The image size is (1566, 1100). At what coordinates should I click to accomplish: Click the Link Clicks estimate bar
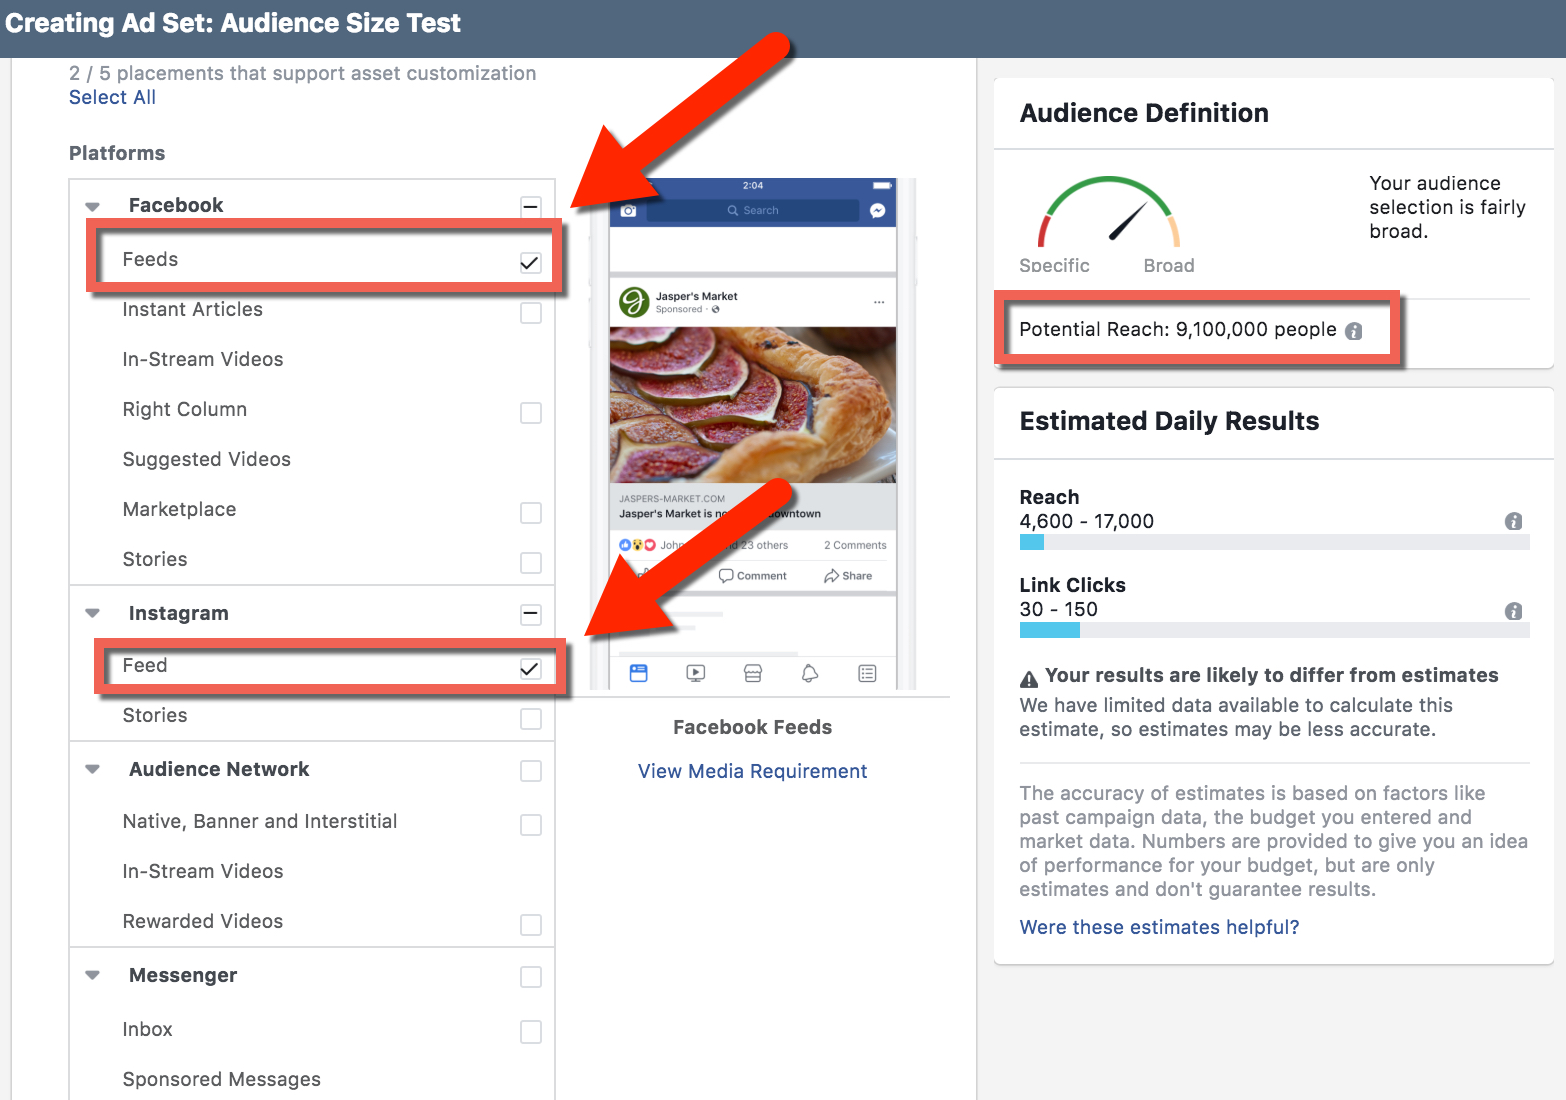pos(1274,630)
